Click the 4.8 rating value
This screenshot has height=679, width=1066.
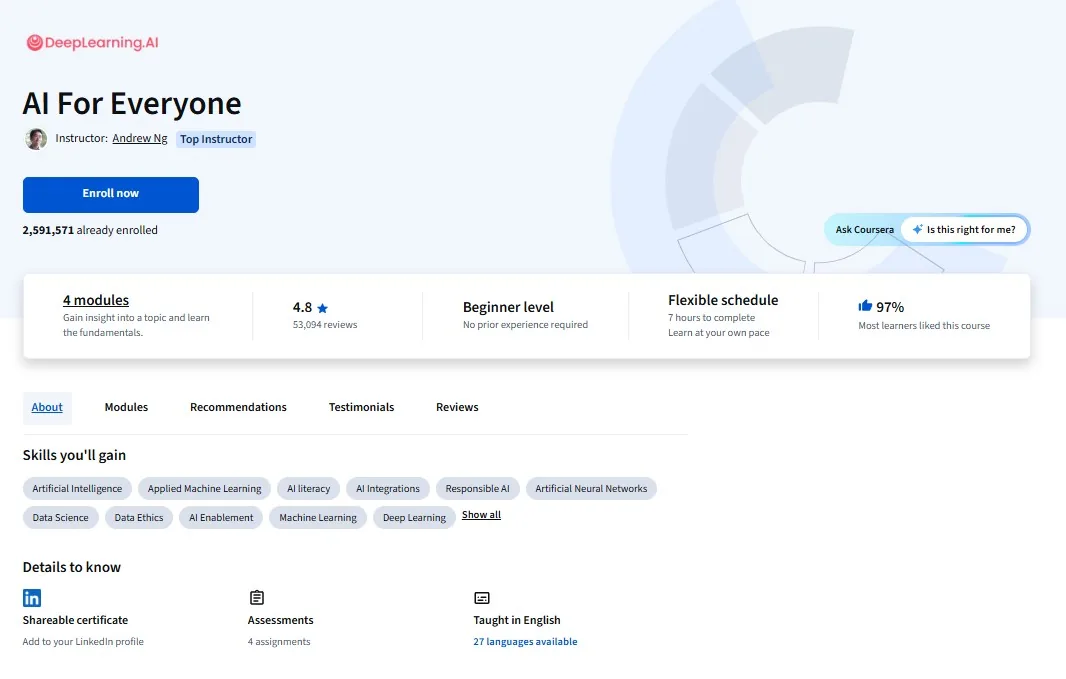302,307
